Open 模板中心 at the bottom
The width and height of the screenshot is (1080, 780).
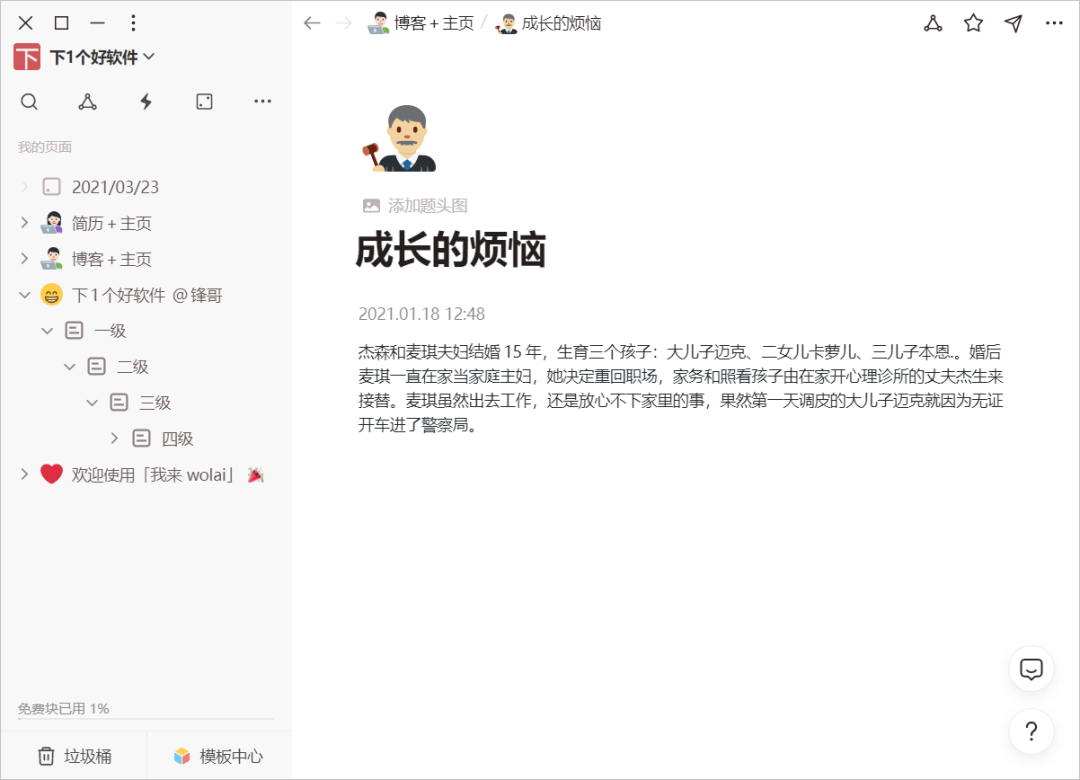pos(216,756)
